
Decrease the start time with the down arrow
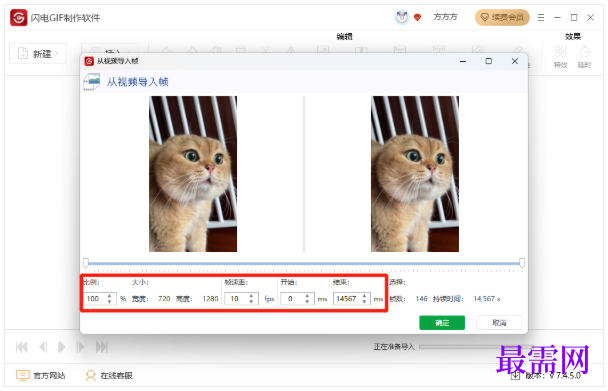point(307,301)
